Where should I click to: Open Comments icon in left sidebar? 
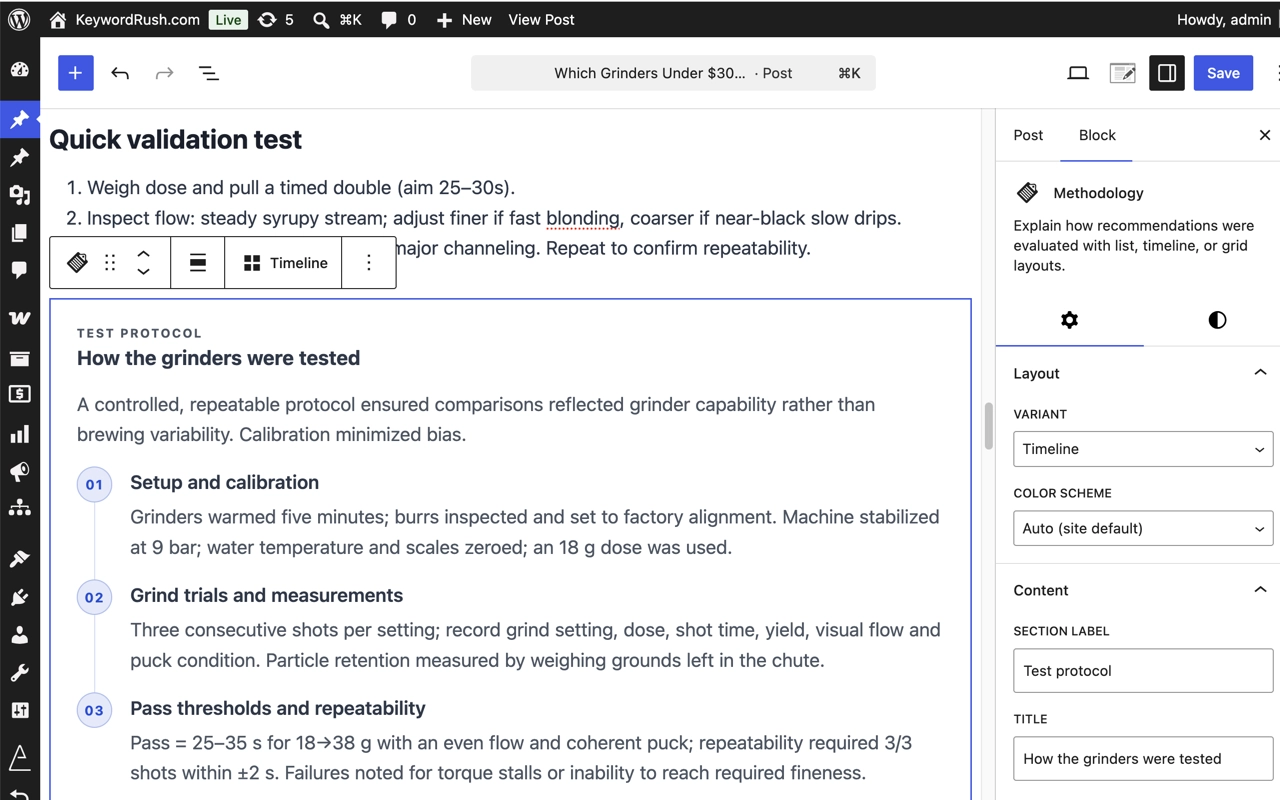[x=19, y=270]
